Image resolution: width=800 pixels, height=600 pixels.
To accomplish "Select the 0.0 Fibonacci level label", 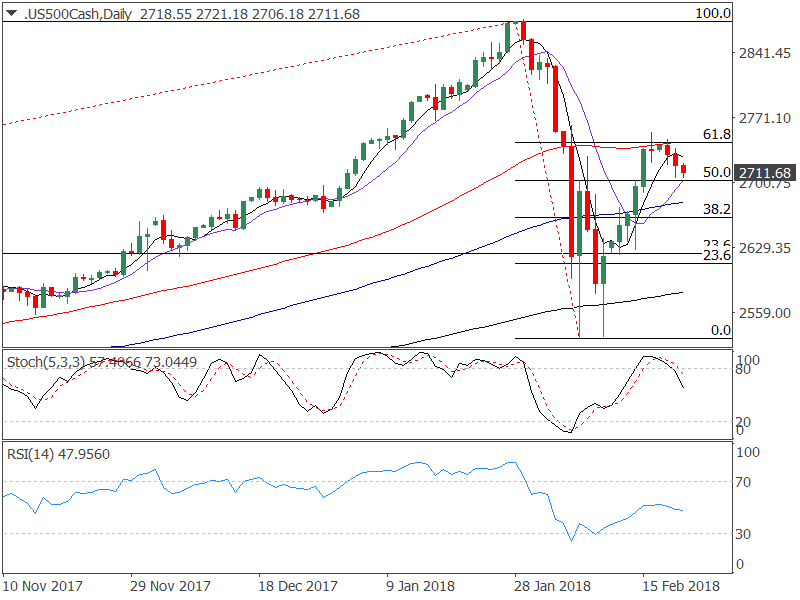I will (720, 331).
